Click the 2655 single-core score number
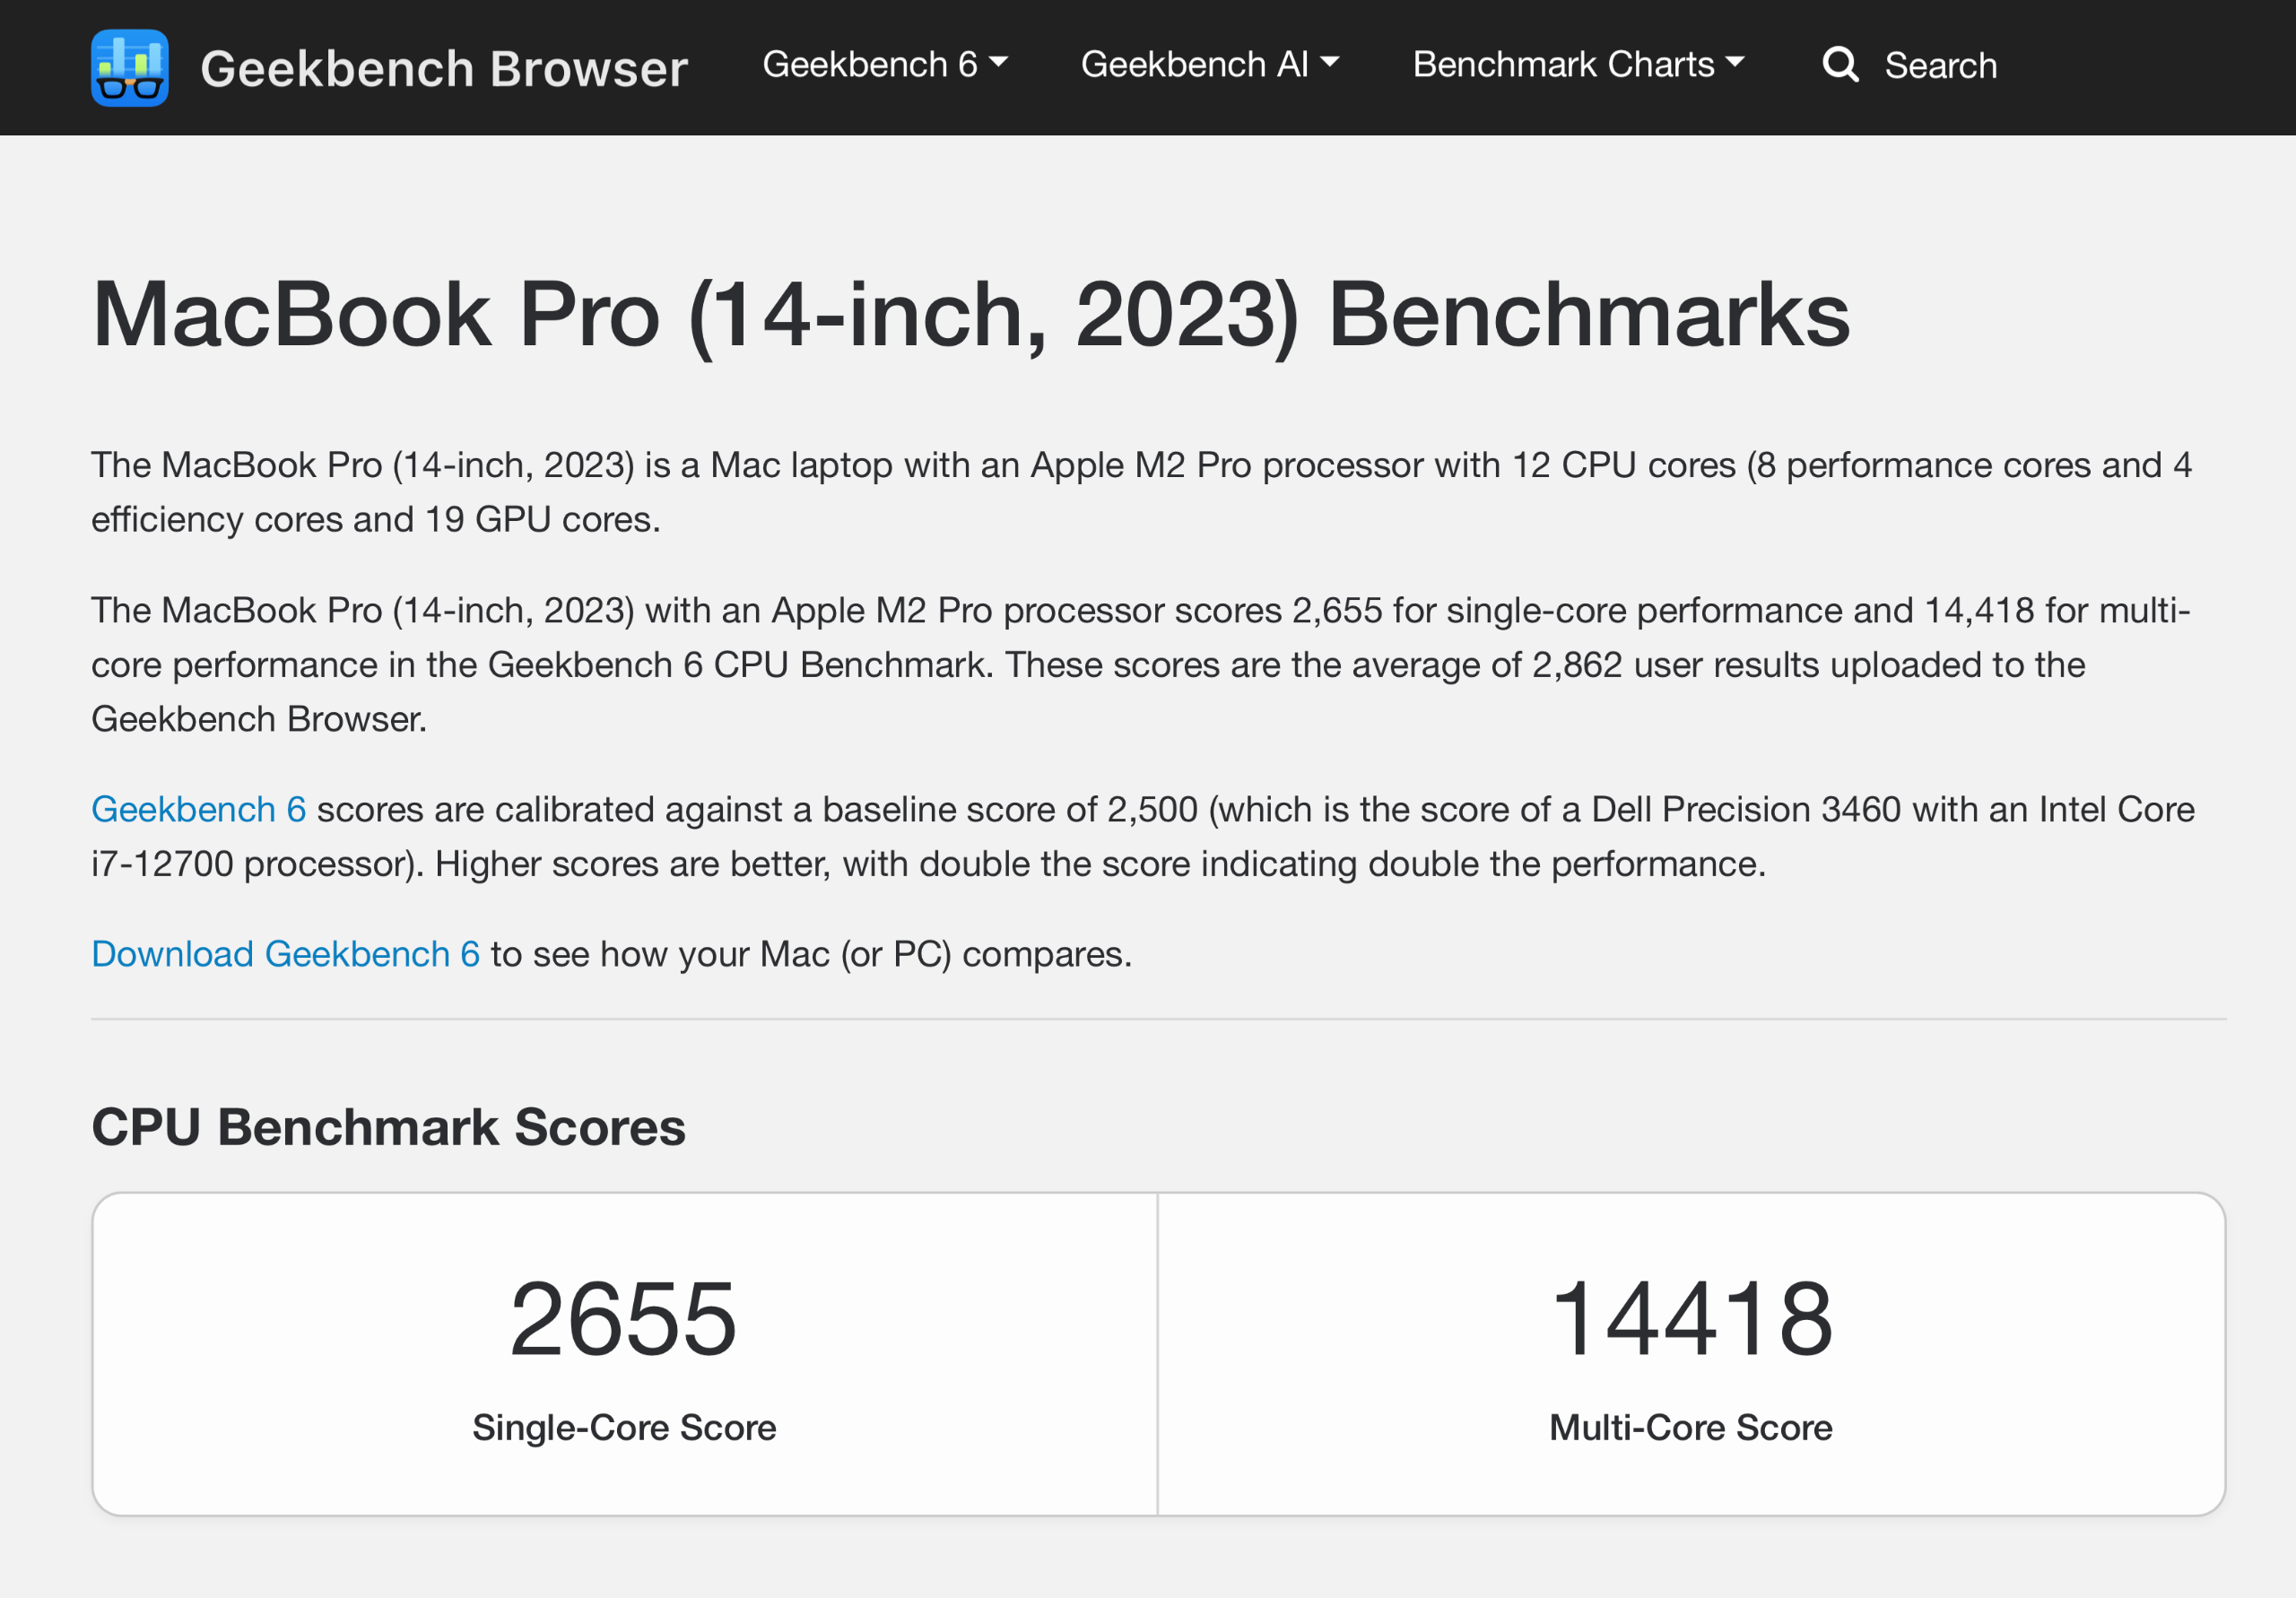 tap(623, 1319)
